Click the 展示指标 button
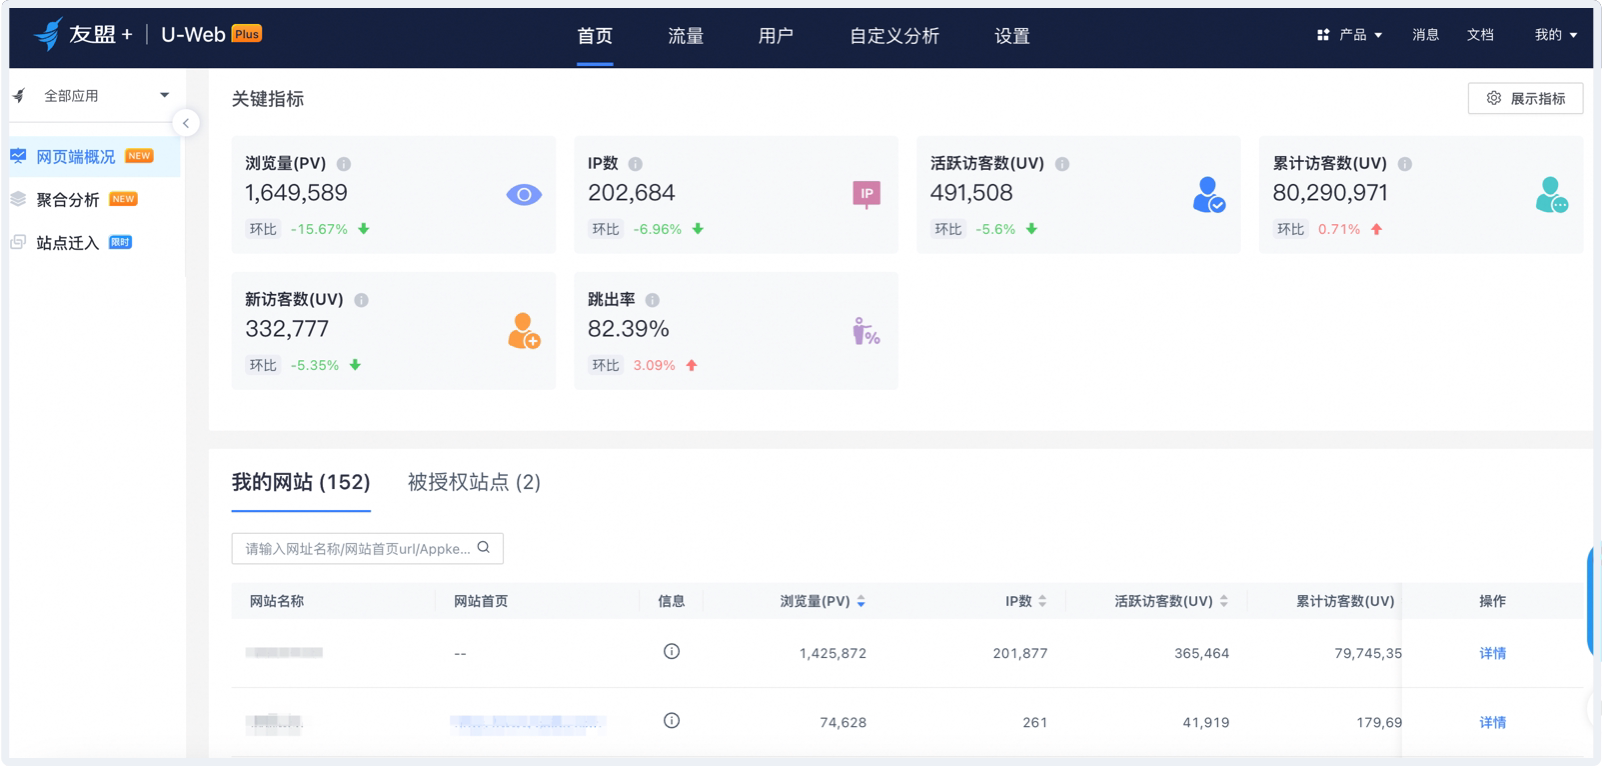Screen dimensions: 1602x766 tap(1525, 98)
